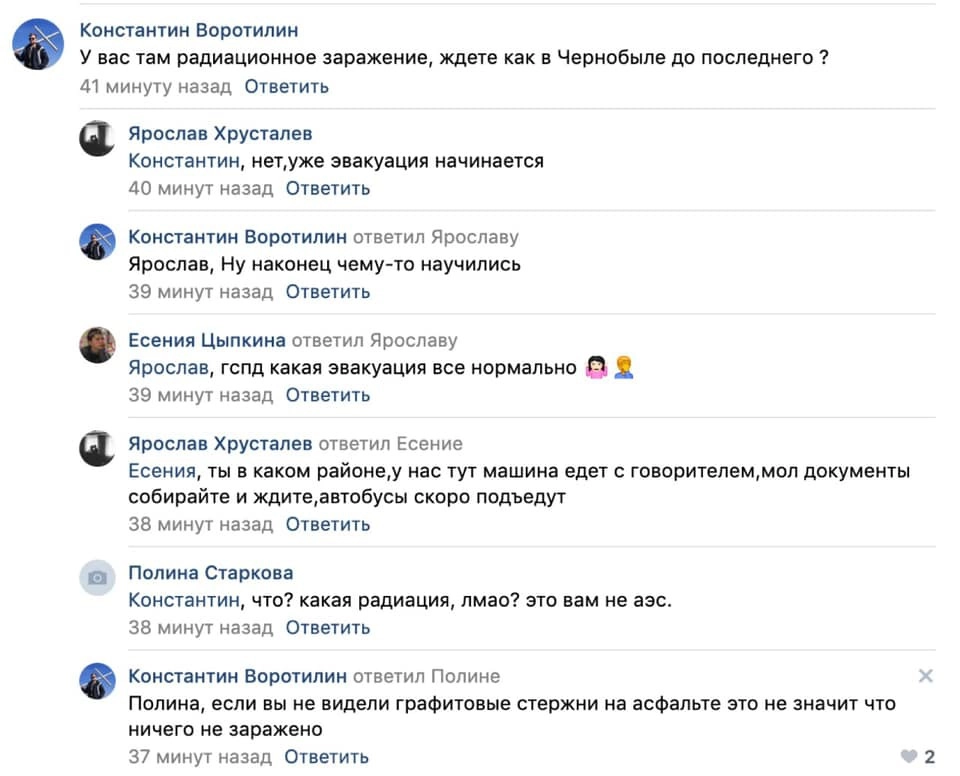
Task: Open Есения Цыпкина's profile avatar
Action: point(97,345)
